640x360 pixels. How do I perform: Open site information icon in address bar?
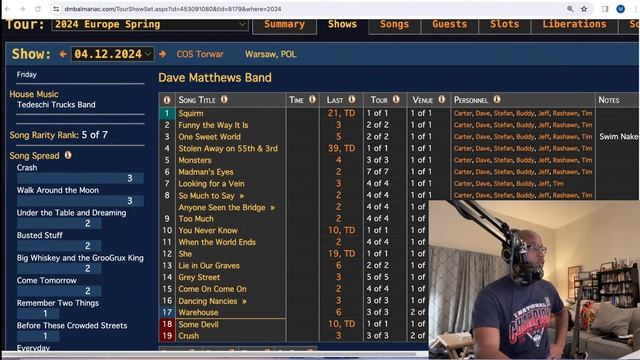[x=56, y=9]
